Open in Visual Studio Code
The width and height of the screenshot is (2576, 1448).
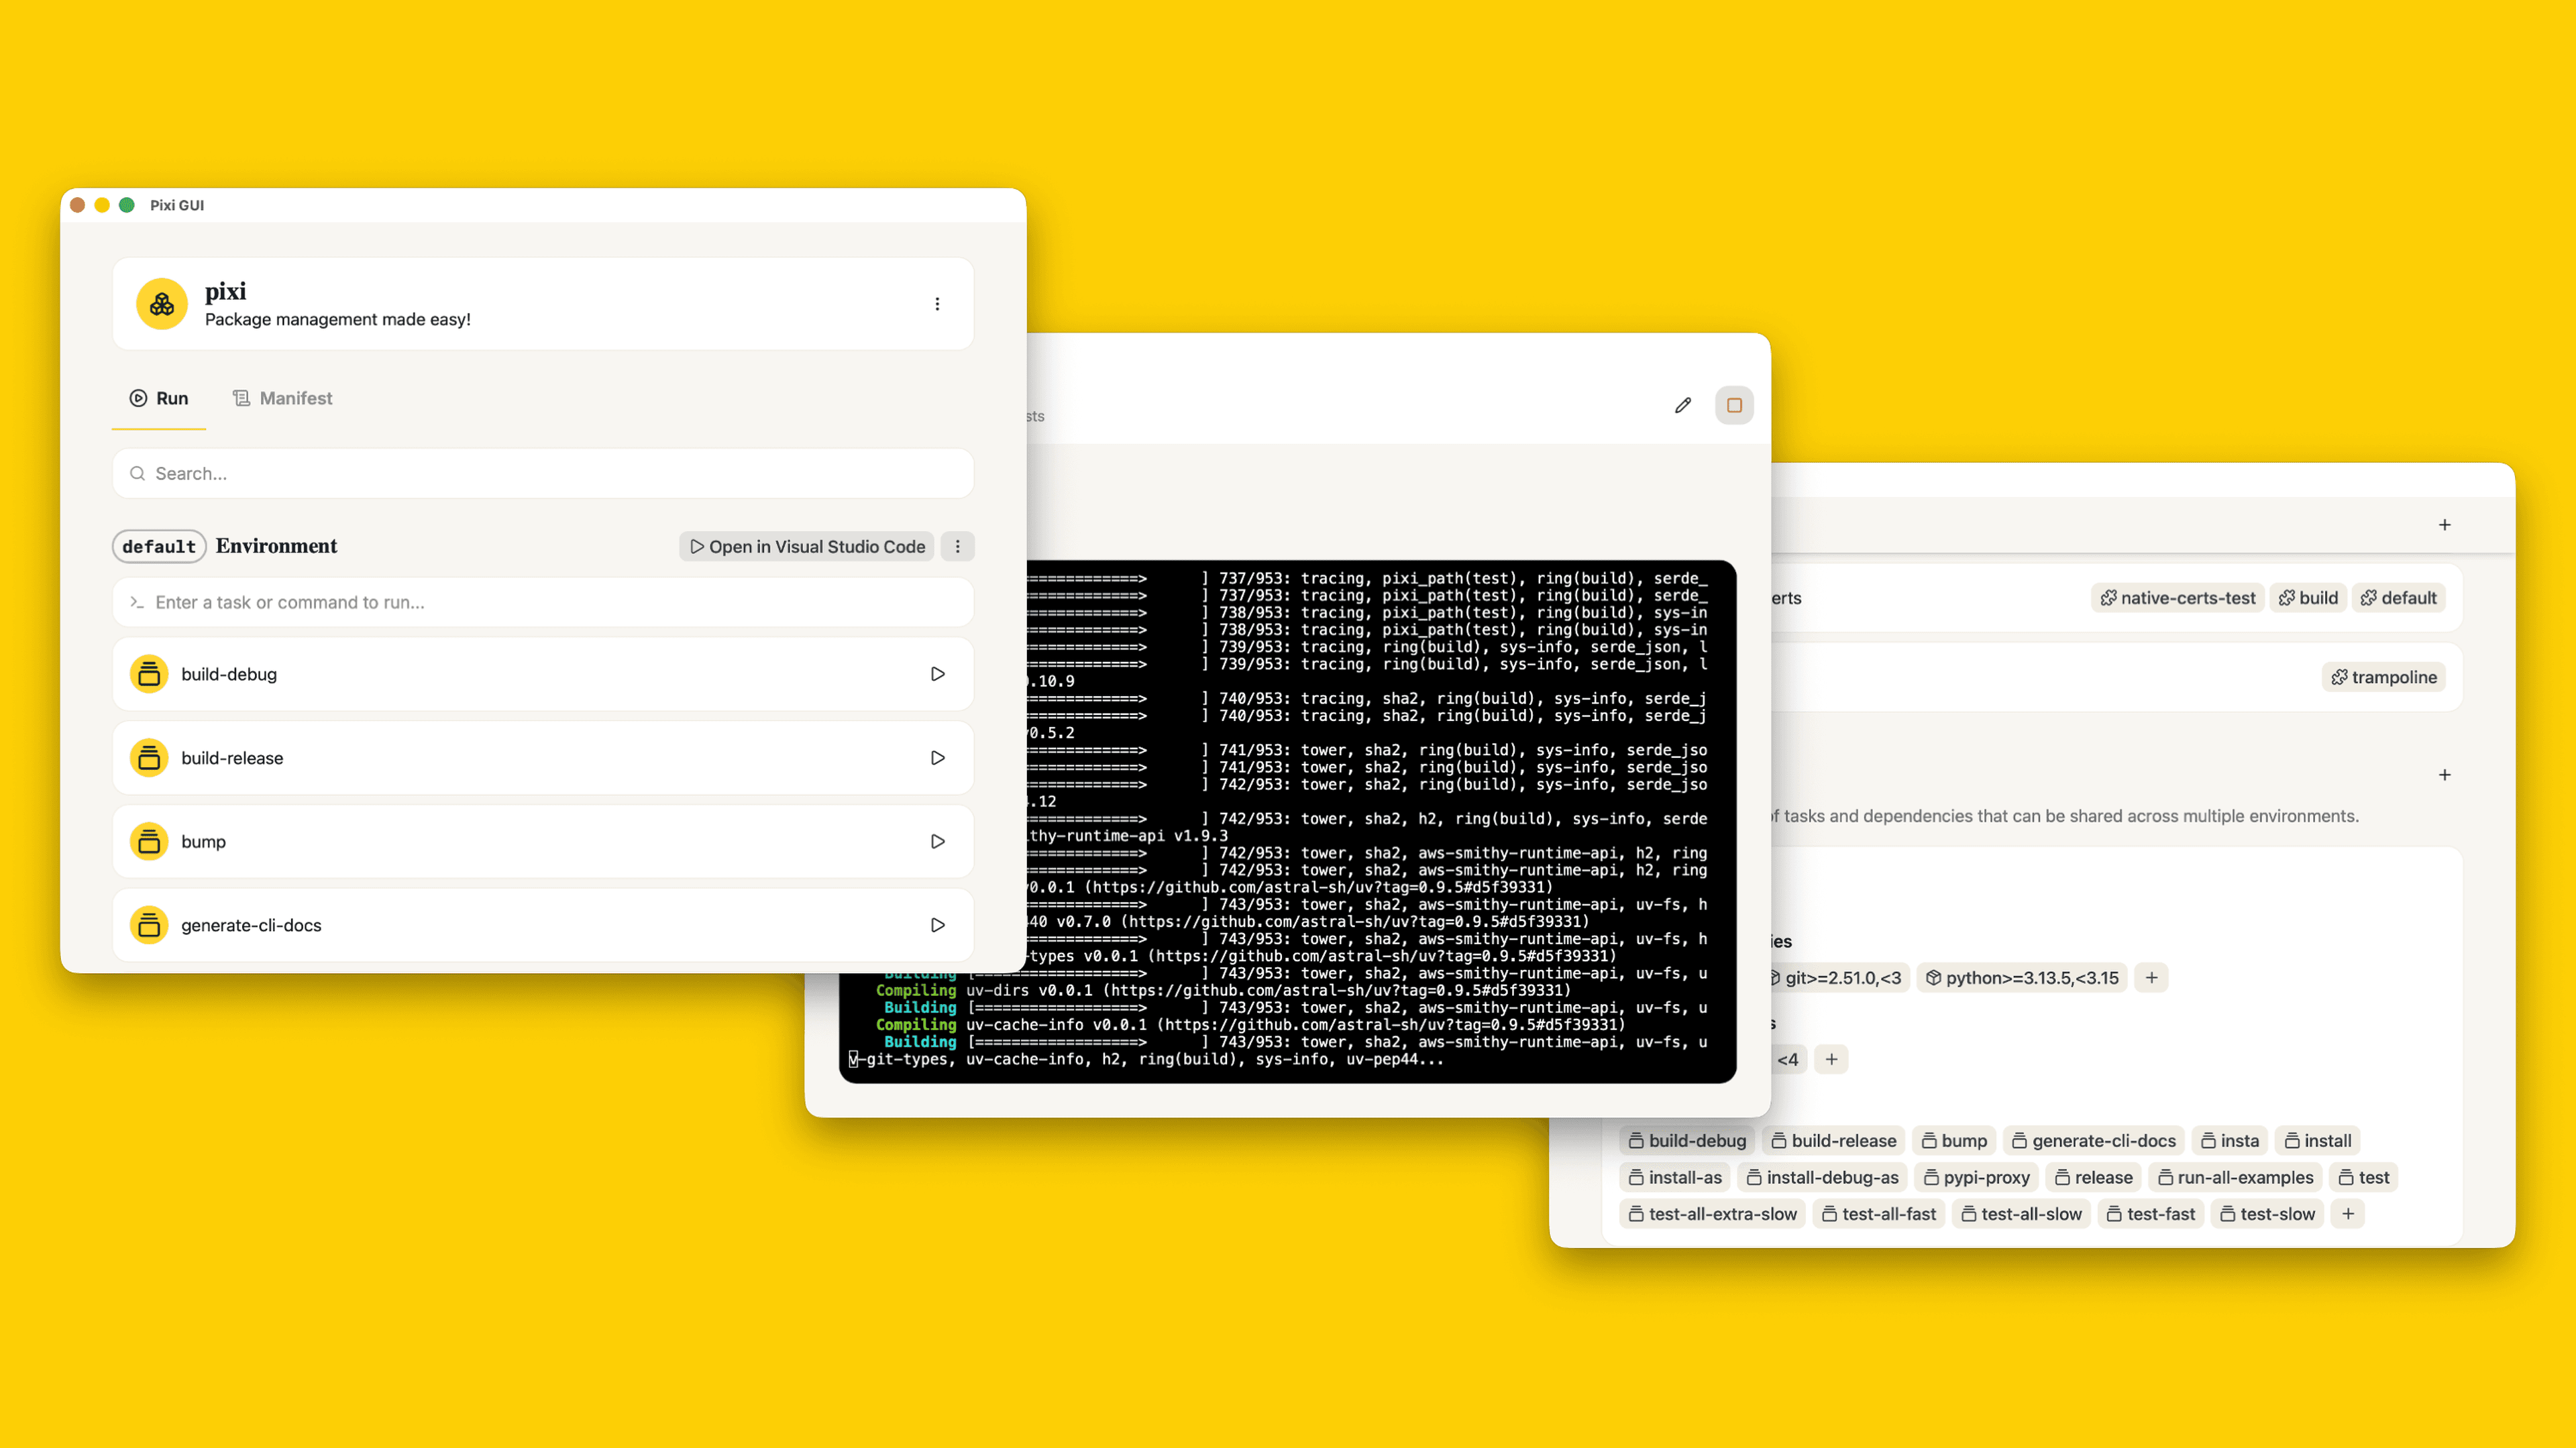[806, 546]
